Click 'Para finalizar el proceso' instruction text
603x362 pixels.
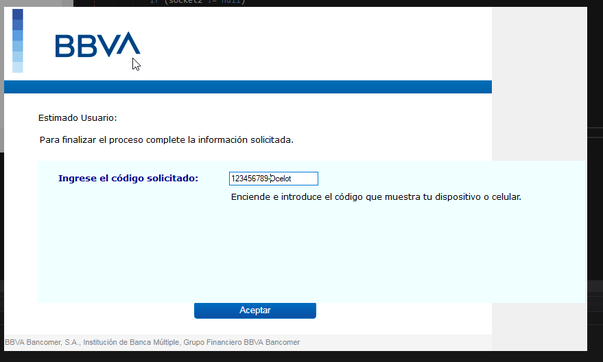[166, 140]
